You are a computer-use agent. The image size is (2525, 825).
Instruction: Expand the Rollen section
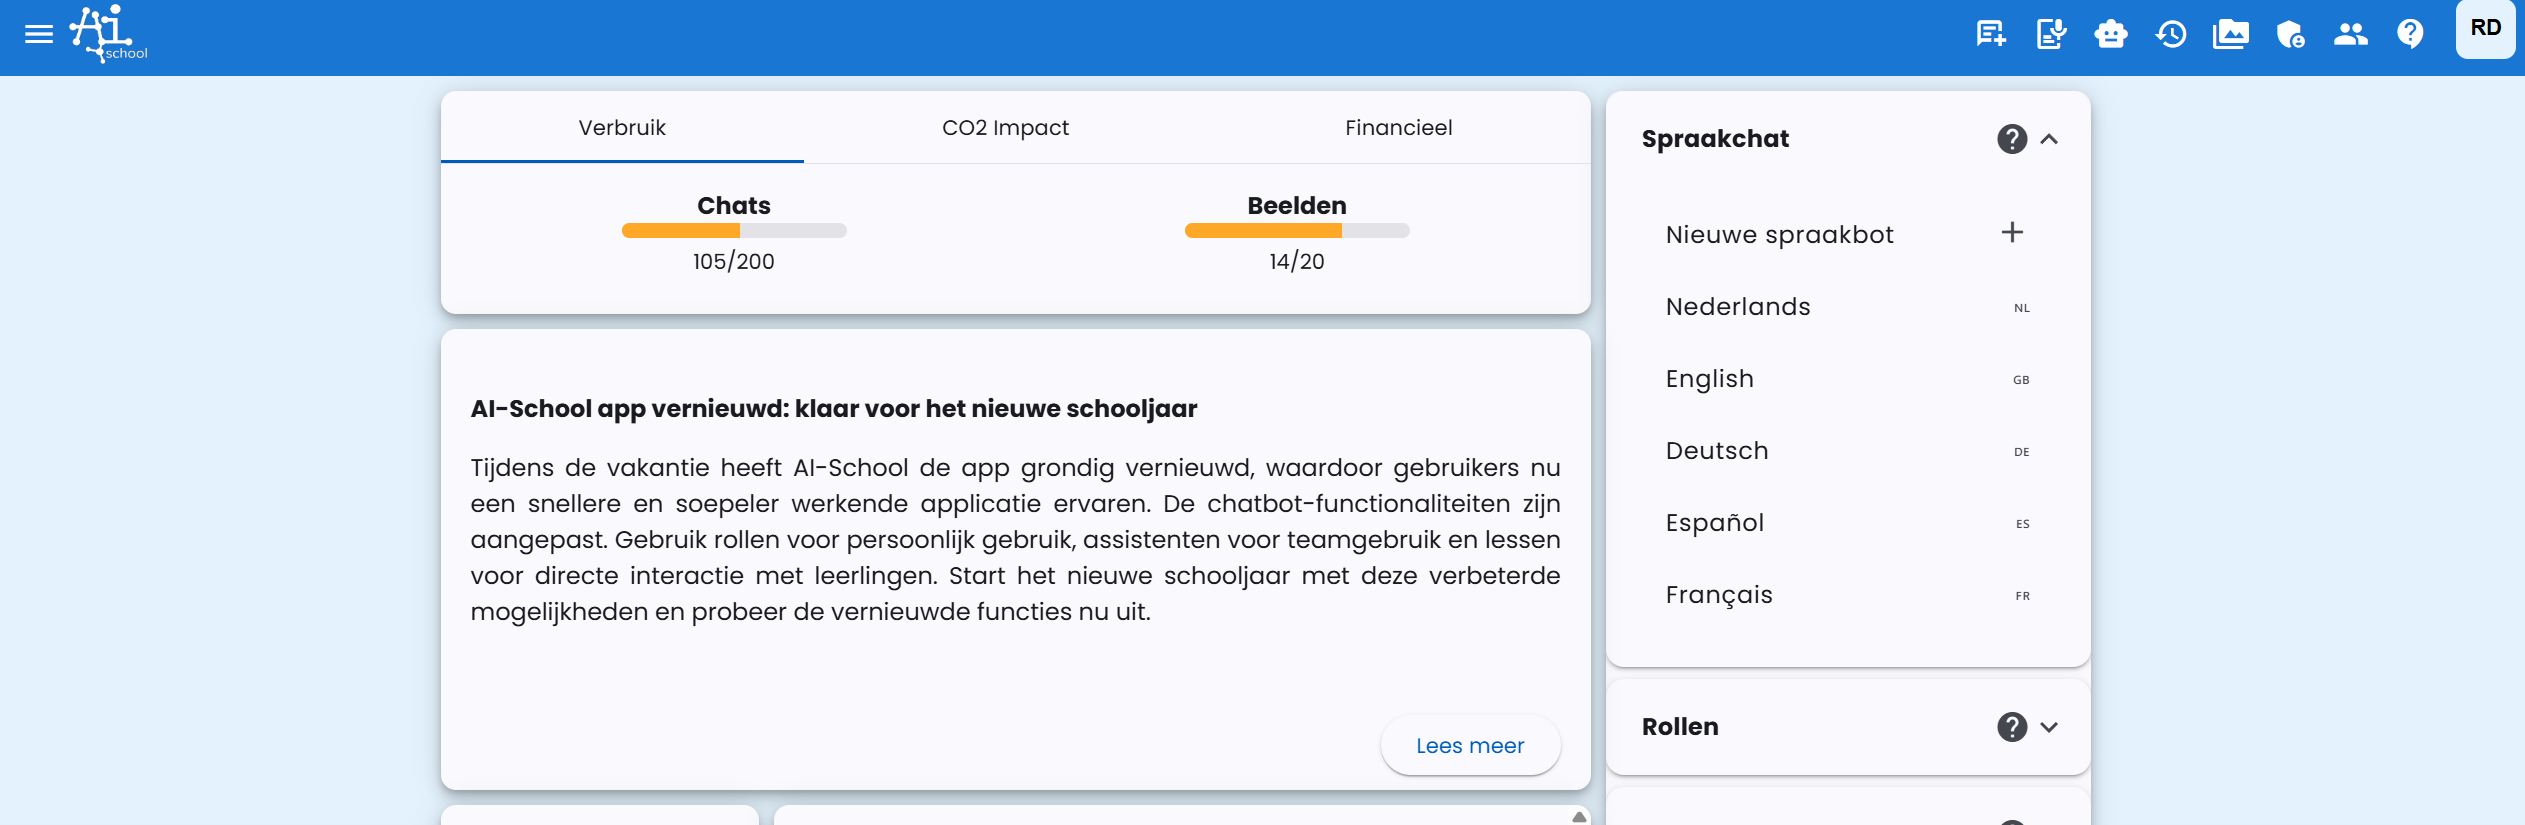click(2052, 727)
